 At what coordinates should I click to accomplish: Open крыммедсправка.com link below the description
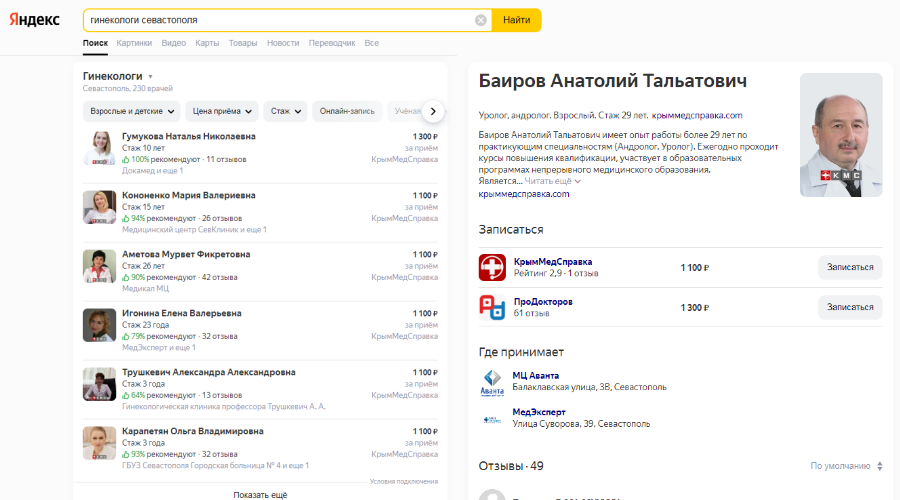coord(524,194)
